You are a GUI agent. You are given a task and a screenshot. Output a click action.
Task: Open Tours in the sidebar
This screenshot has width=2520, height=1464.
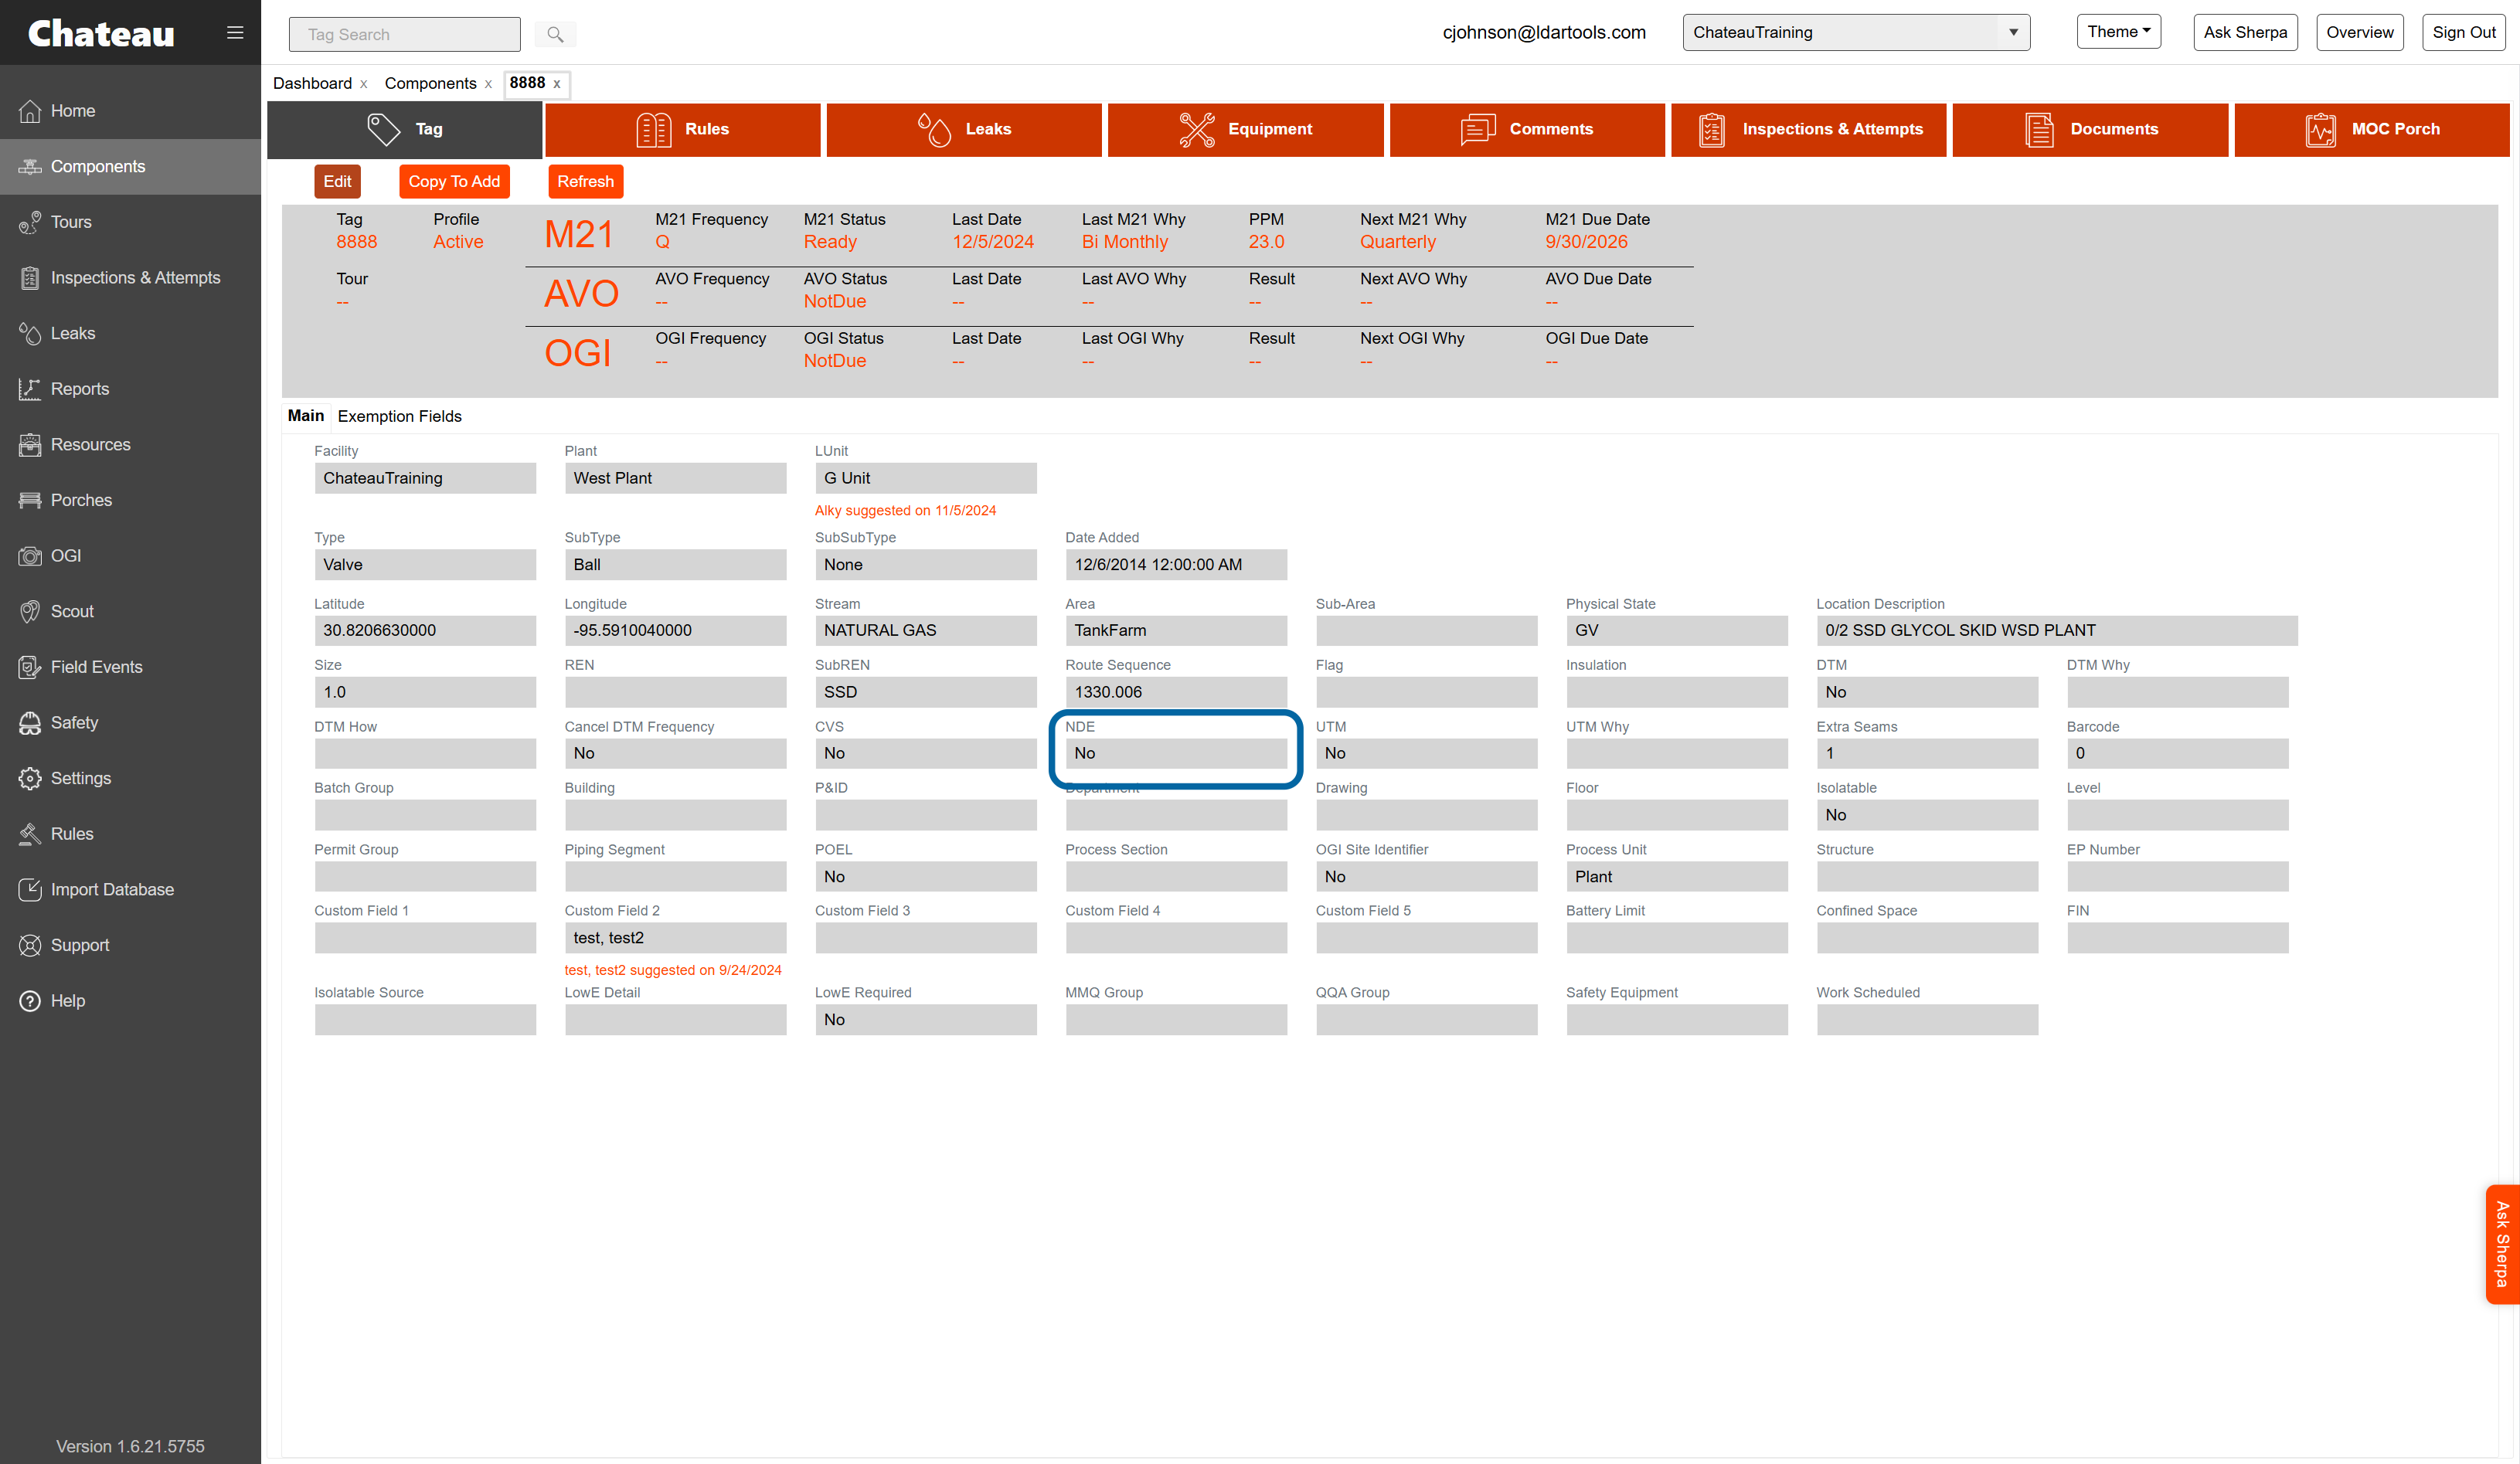coord(130,222)
